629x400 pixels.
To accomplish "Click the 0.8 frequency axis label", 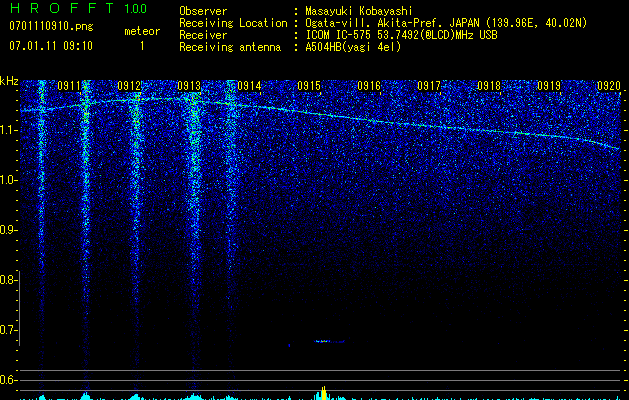I will (8, 280).
